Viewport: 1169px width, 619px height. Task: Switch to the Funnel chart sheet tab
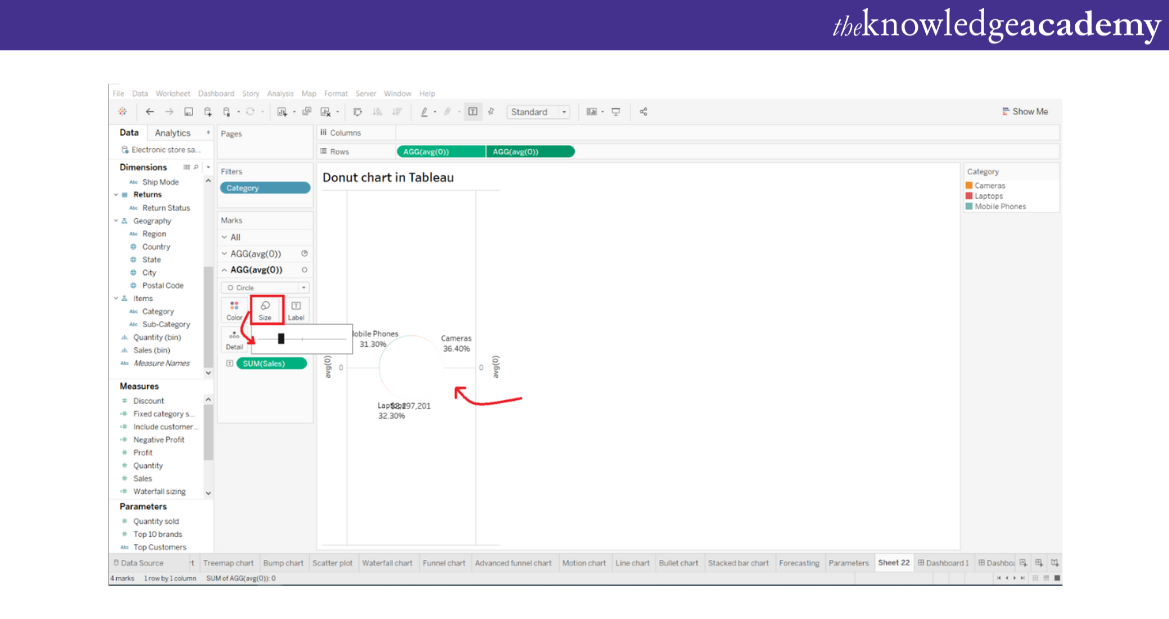443,563
